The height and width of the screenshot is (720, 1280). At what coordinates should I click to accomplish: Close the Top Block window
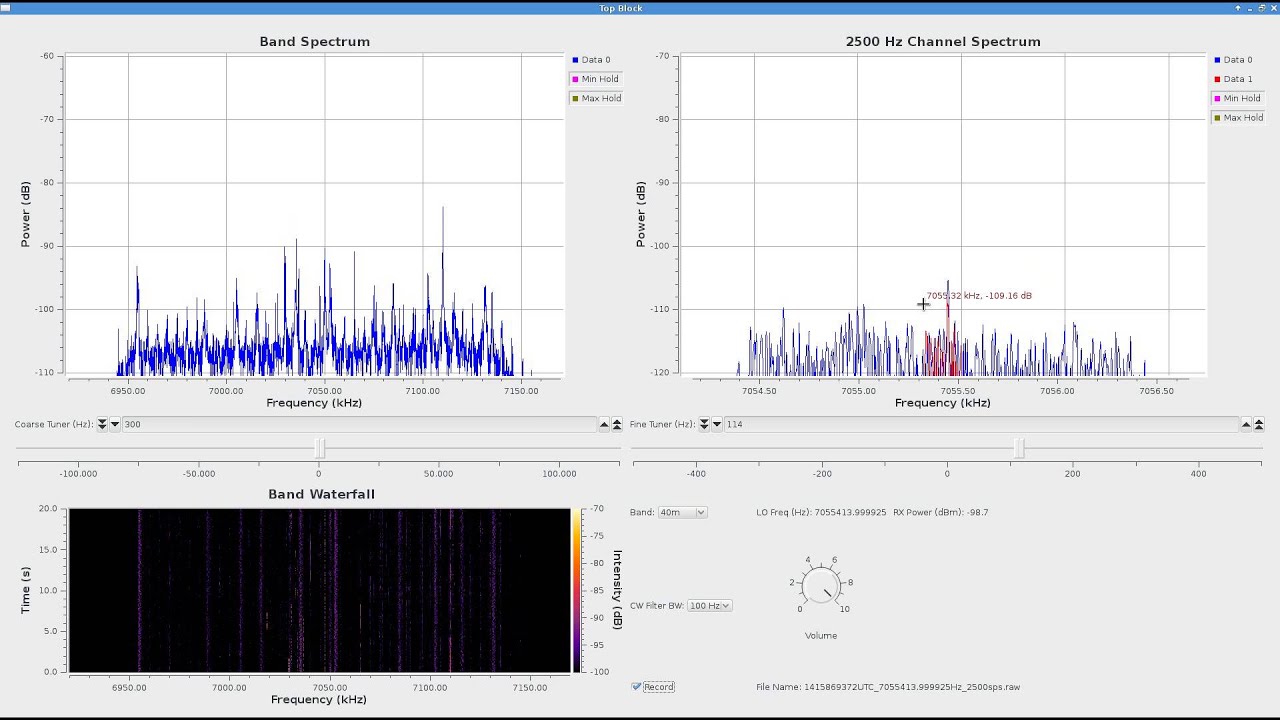point(1273,8)
